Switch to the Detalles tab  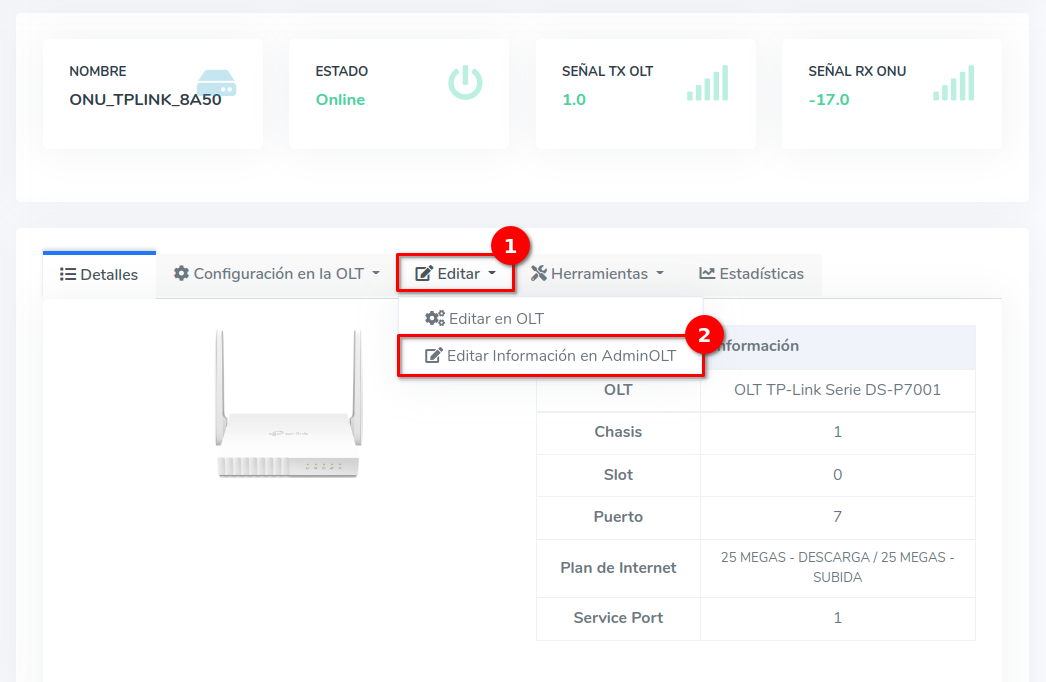click(x=99, y=274)
